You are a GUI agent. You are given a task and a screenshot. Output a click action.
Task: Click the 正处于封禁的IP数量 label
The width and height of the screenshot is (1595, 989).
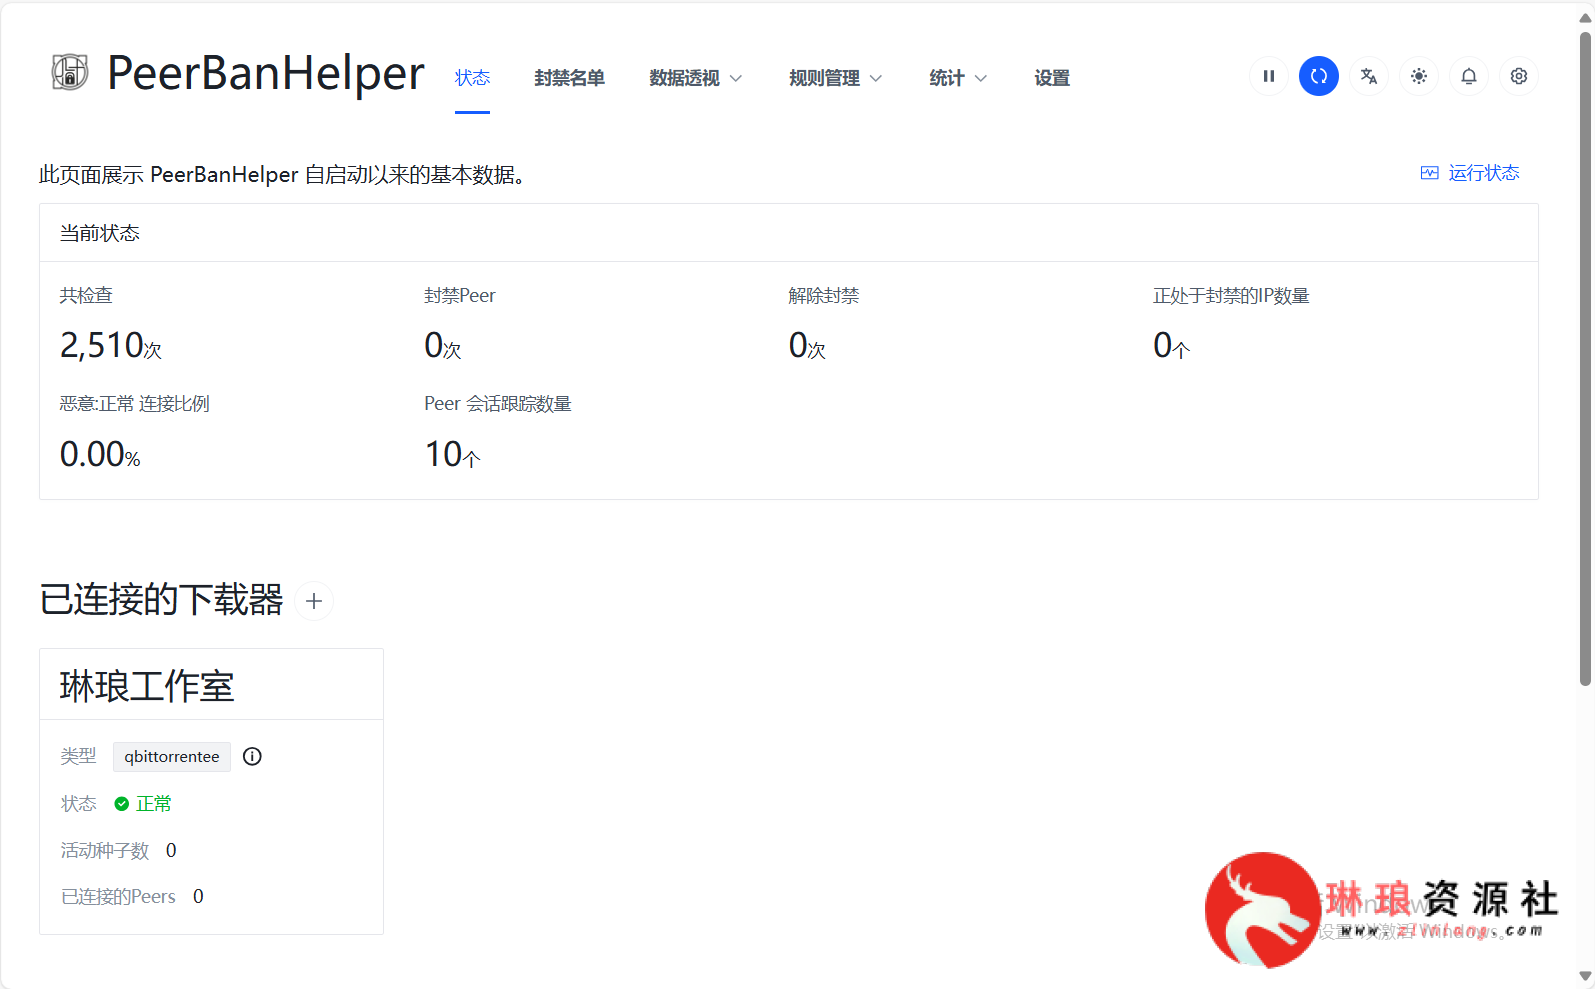pyautogui.click(x=1231, y=296)
